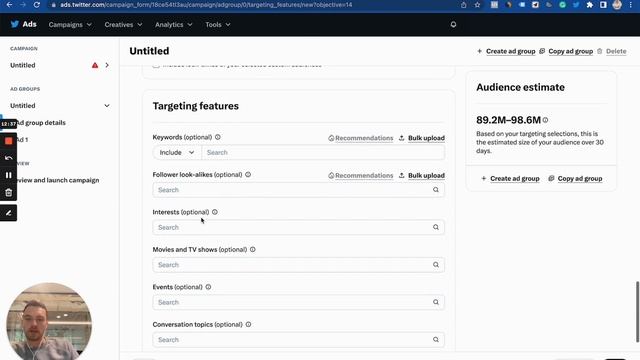Click the browser address bar URL

[x=206, y=5]
